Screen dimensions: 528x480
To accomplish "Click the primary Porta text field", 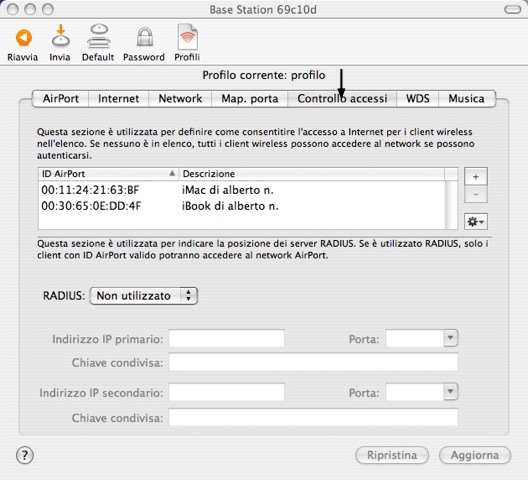I will 415,339.
